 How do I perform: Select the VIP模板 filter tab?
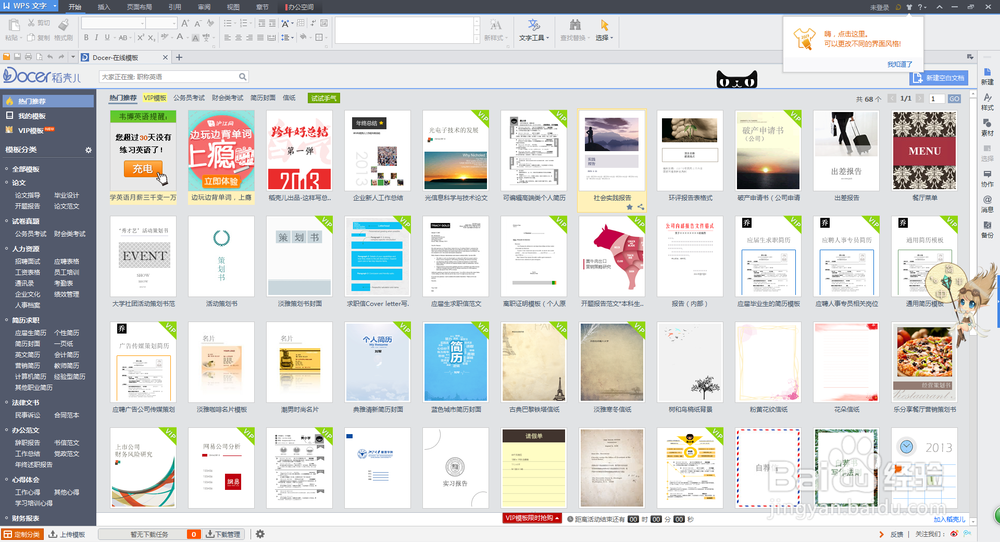[x=155, y=98]
